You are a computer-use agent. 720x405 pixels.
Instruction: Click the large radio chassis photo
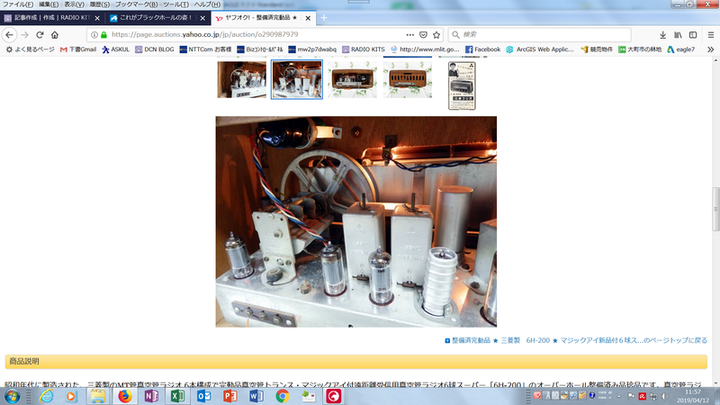pos(356,221)
